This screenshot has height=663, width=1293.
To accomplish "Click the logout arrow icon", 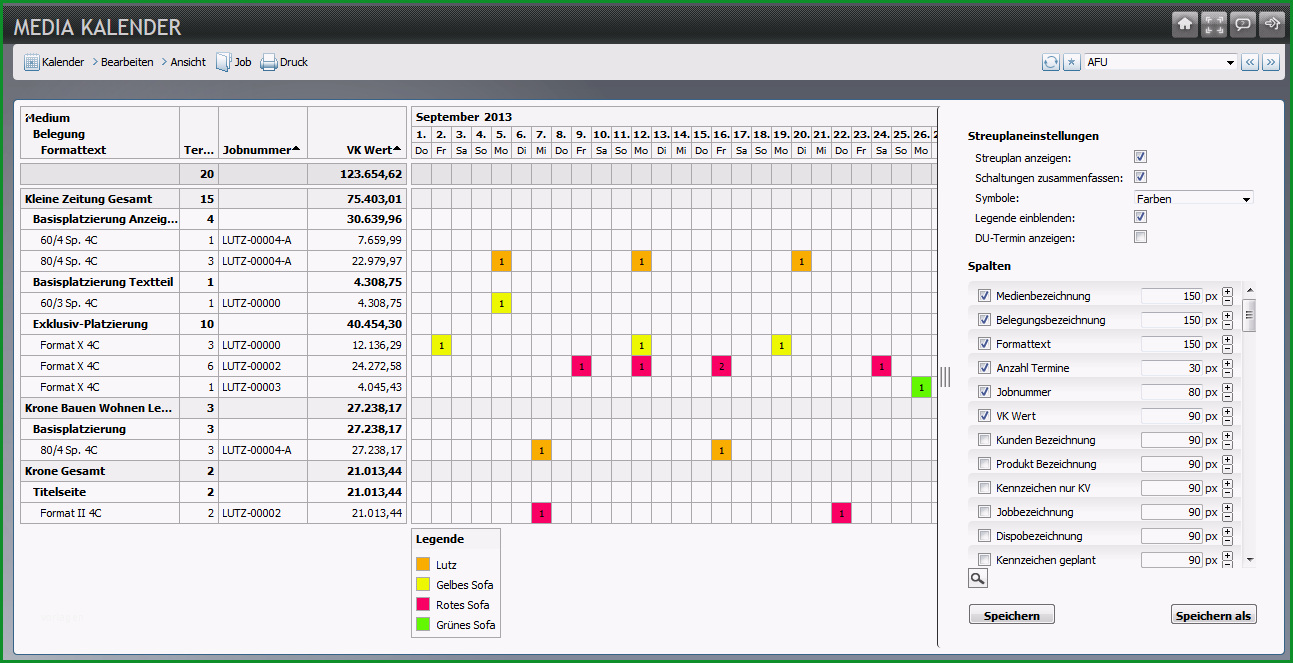I will pos(1272,25).
